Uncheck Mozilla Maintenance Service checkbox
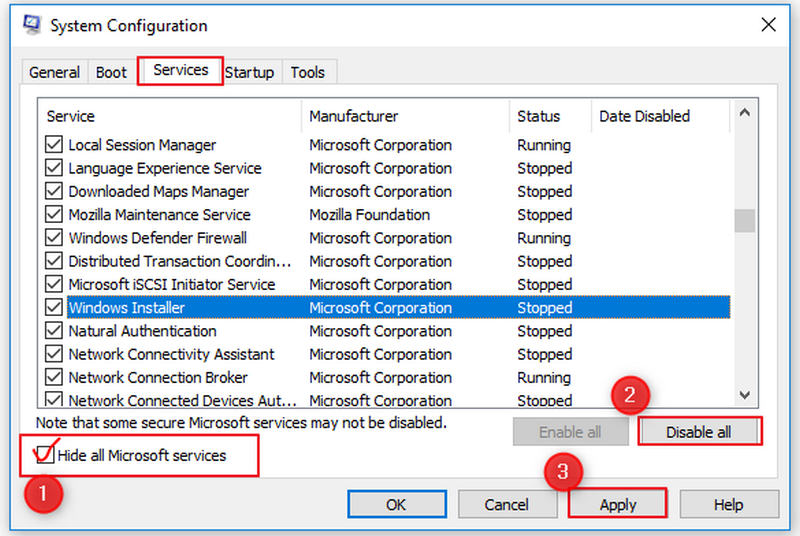 tap(54, 215)
